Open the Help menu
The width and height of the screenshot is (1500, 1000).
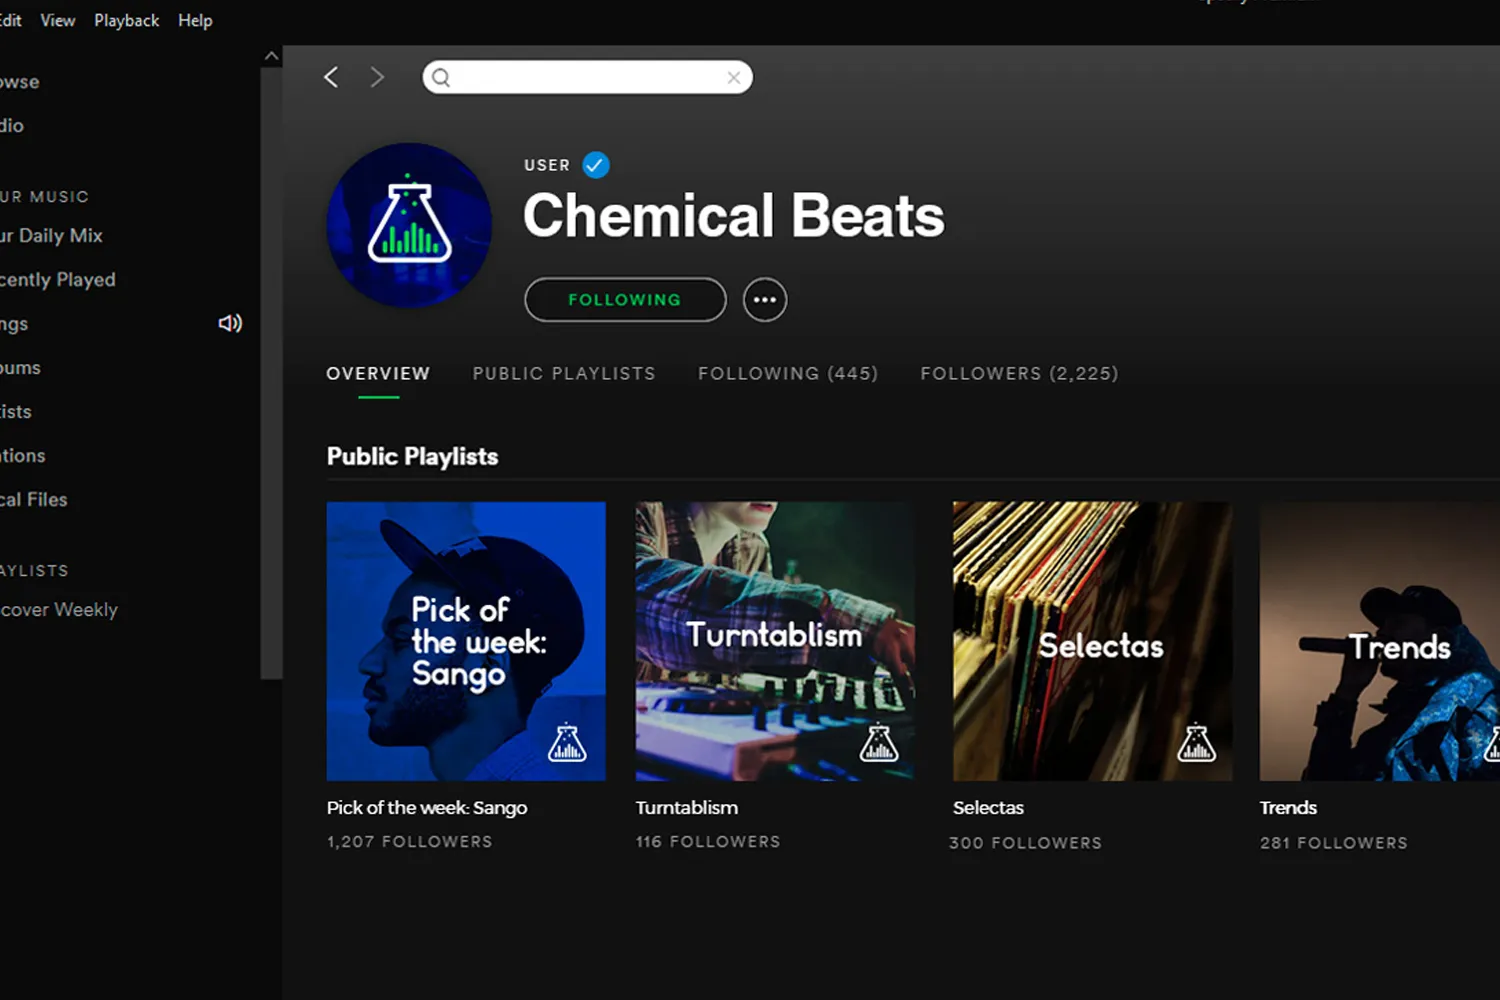(x=195, y=20)
